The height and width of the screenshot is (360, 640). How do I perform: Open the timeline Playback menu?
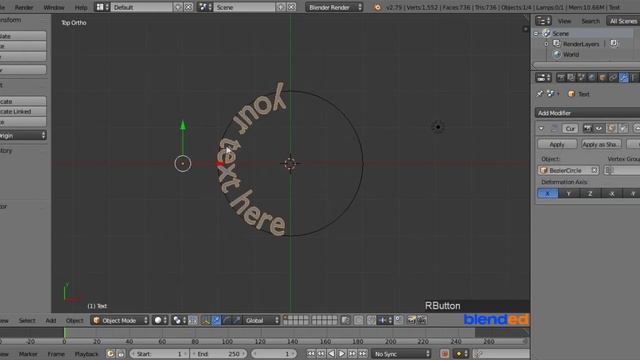pyautogui.click(x=86, y=354)
